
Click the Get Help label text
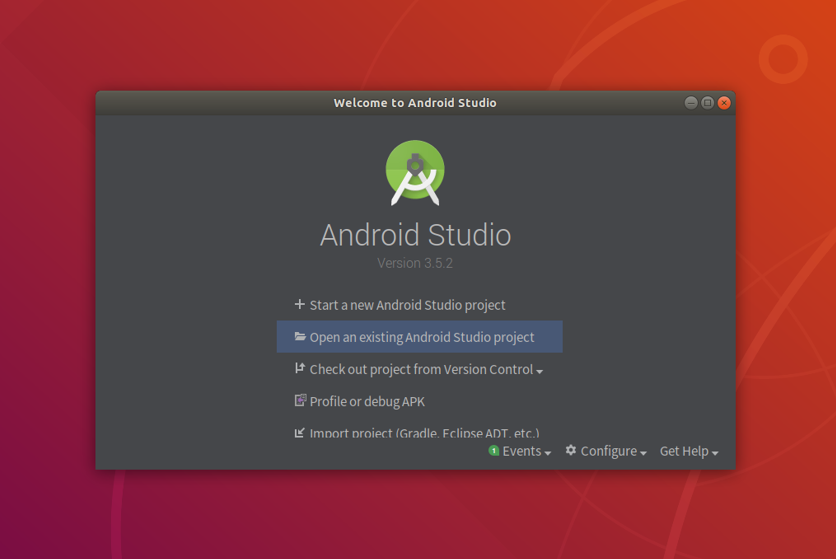pos(684,451)
